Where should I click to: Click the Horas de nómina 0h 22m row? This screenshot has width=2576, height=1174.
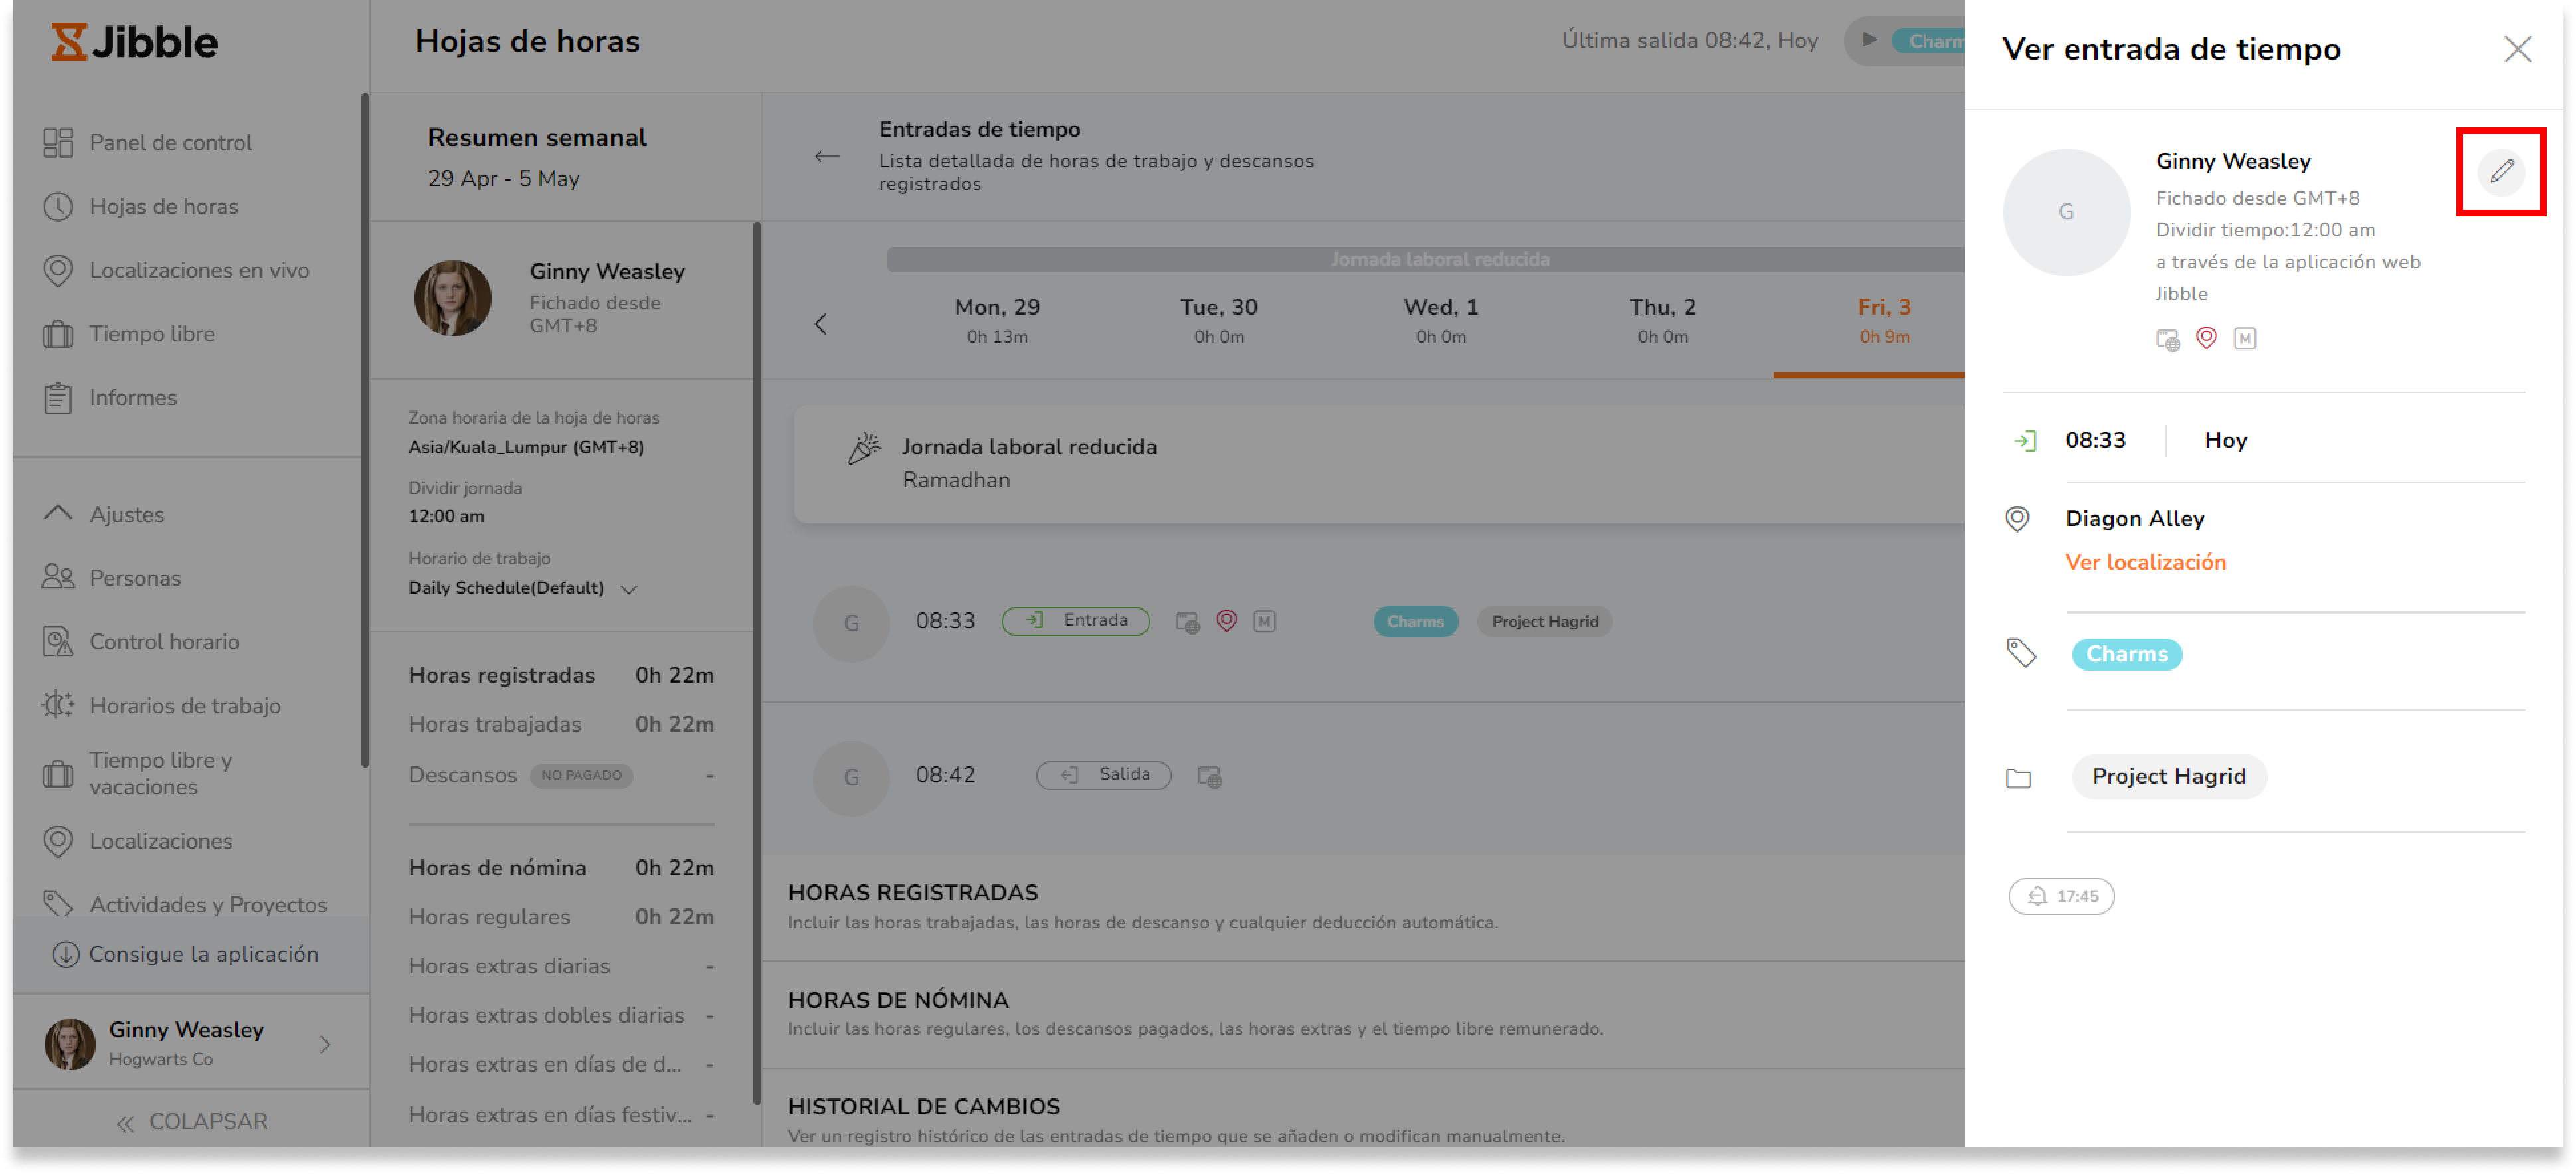561,868
